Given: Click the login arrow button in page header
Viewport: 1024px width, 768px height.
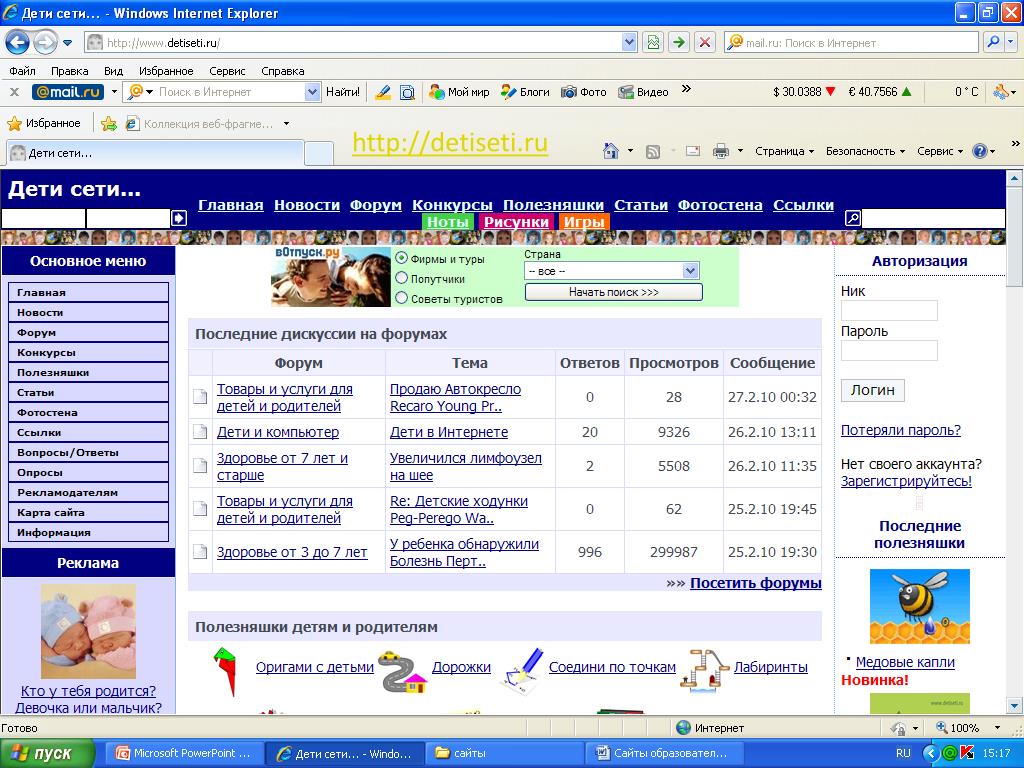Looking at the screenshot, I should (179, 218).
